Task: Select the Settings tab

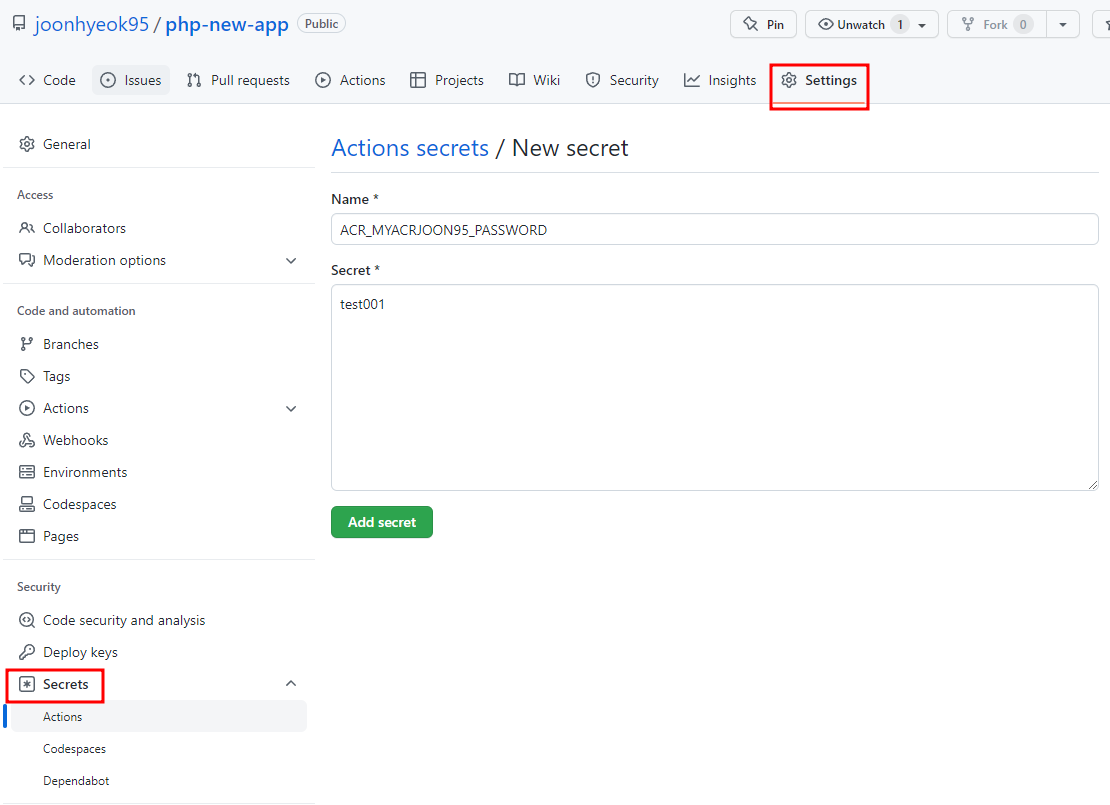Action: tap(819, 80)
